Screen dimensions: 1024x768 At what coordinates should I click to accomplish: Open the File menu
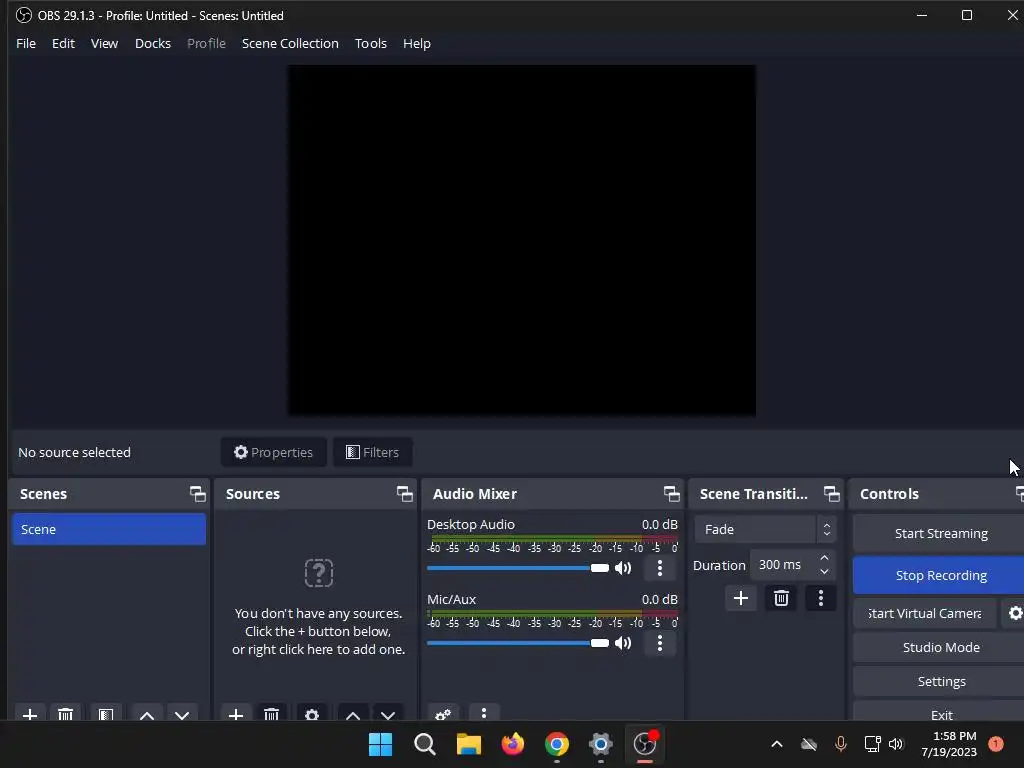26,43
